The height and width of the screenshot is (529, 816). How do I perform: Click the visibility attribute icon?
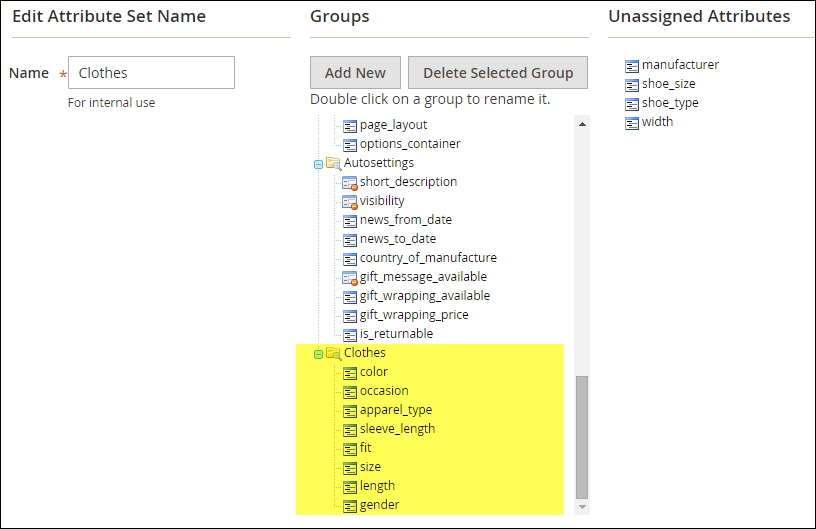[x=350, y=202]
